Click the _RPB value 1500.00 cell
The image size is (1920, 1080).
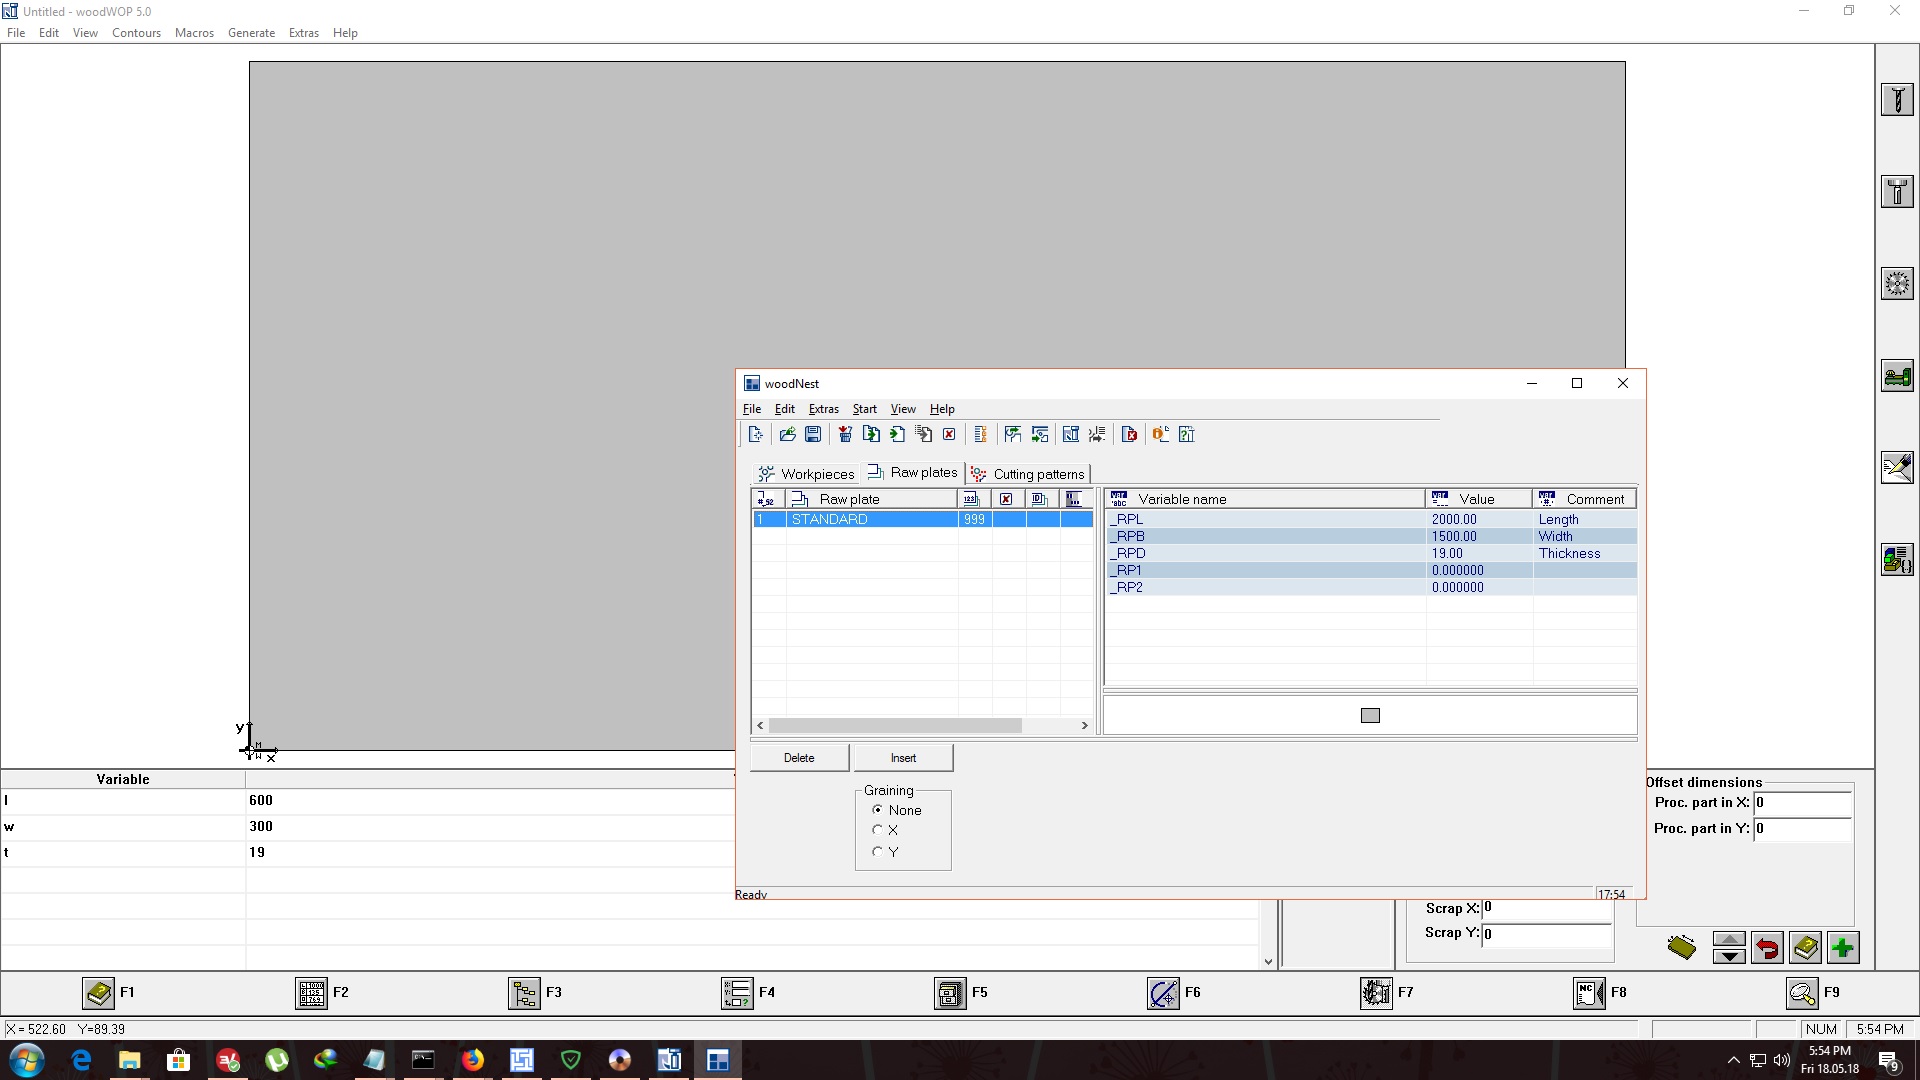coord(1479,536)
